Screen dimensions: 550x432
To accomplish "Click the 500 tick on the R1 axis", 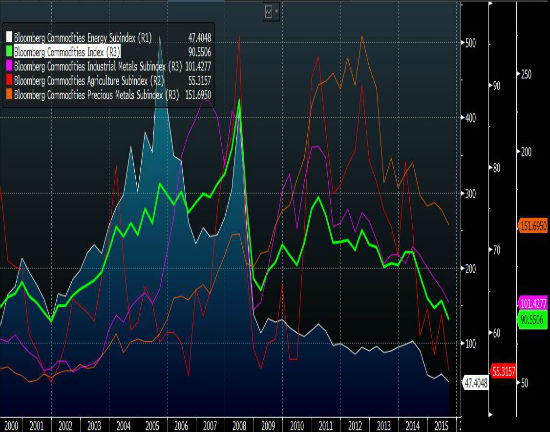I will coord(469,43).
